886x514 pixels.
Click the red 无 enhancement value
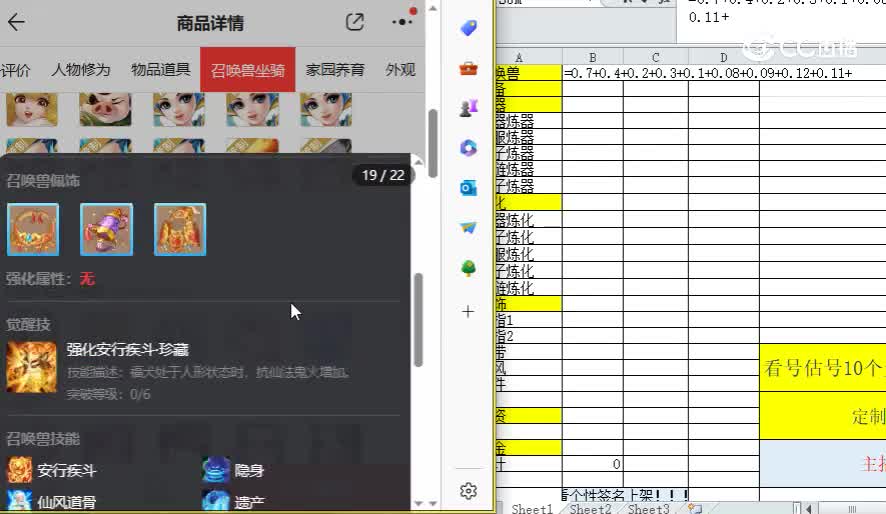87,278
